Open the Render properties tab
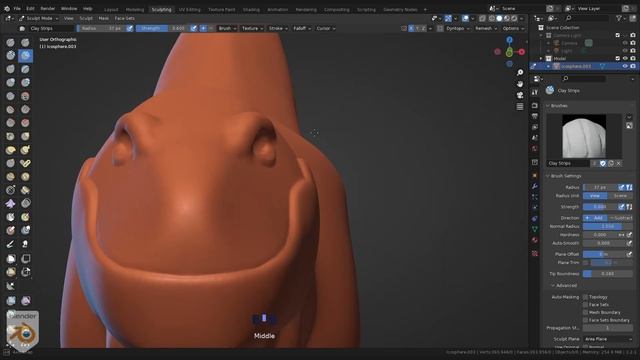The height and width of the screenshot is (360, 640). (535, 105)
